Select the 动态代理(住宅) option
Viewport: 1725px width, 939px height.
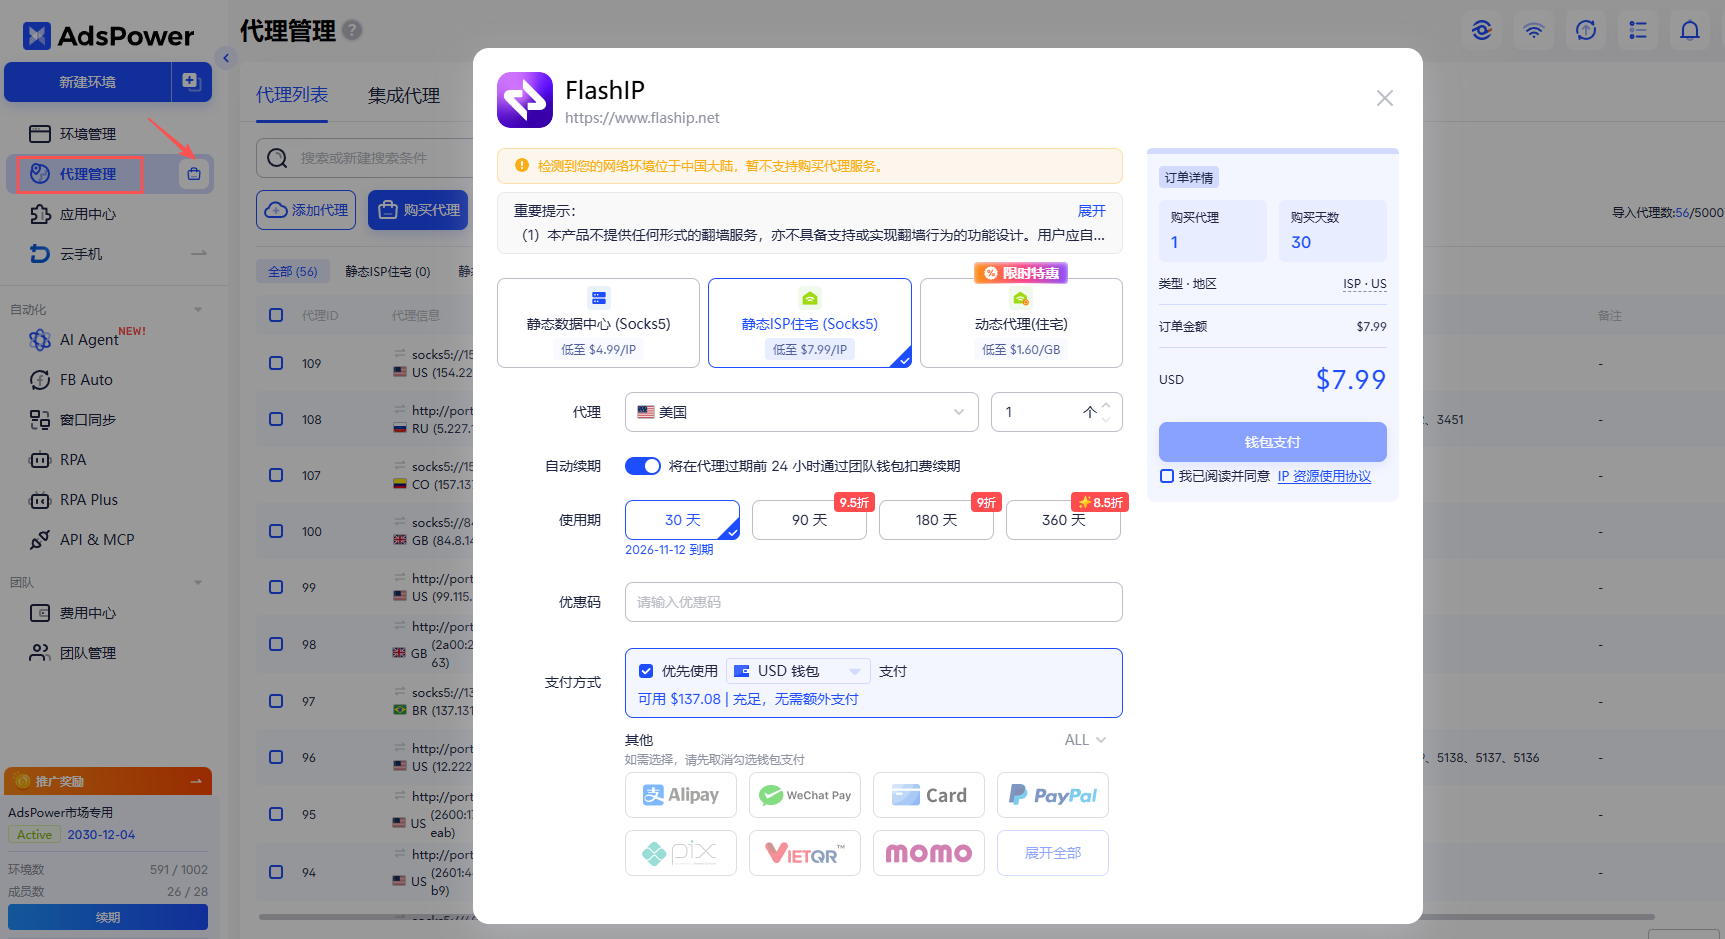[1021, 323]
